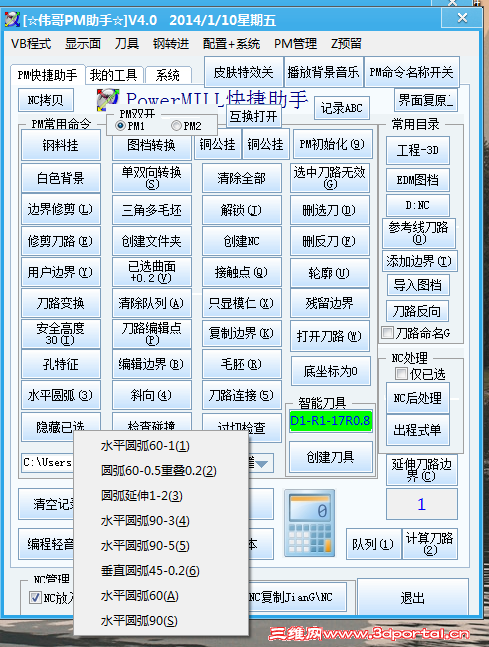Open the 显示面 menu

point(83,44)
